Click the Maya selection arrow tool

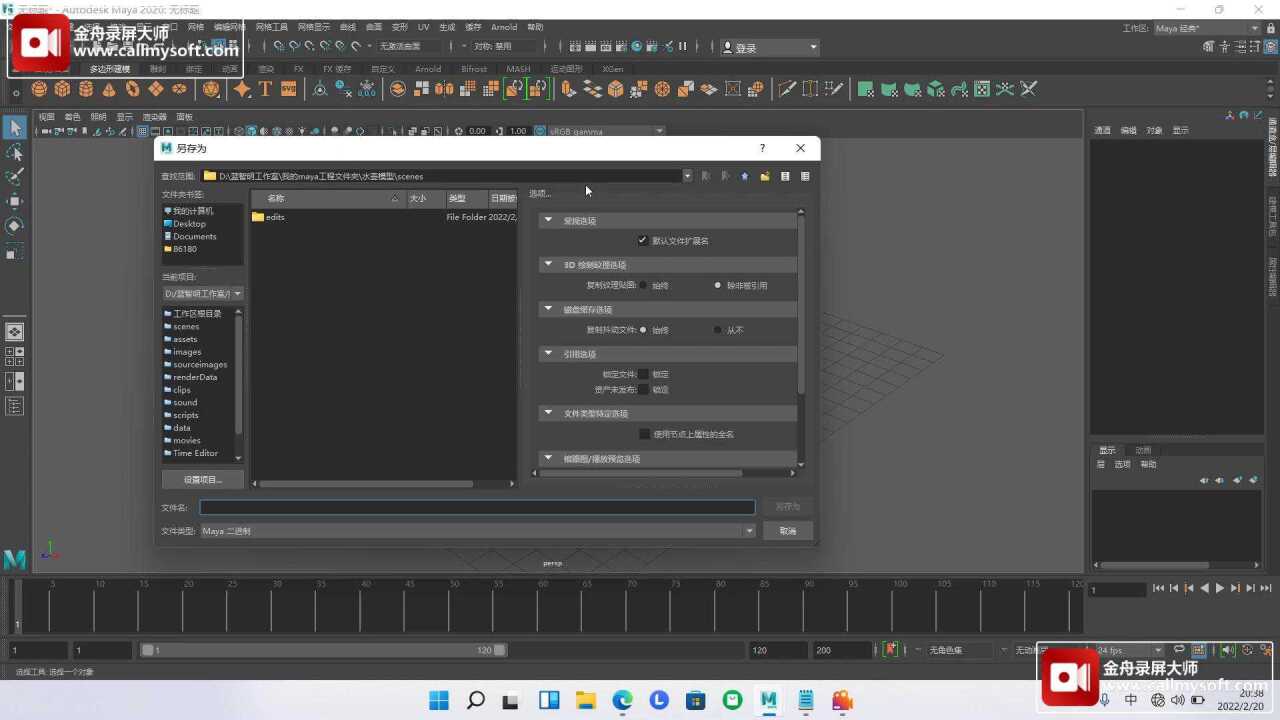point(14,127)
